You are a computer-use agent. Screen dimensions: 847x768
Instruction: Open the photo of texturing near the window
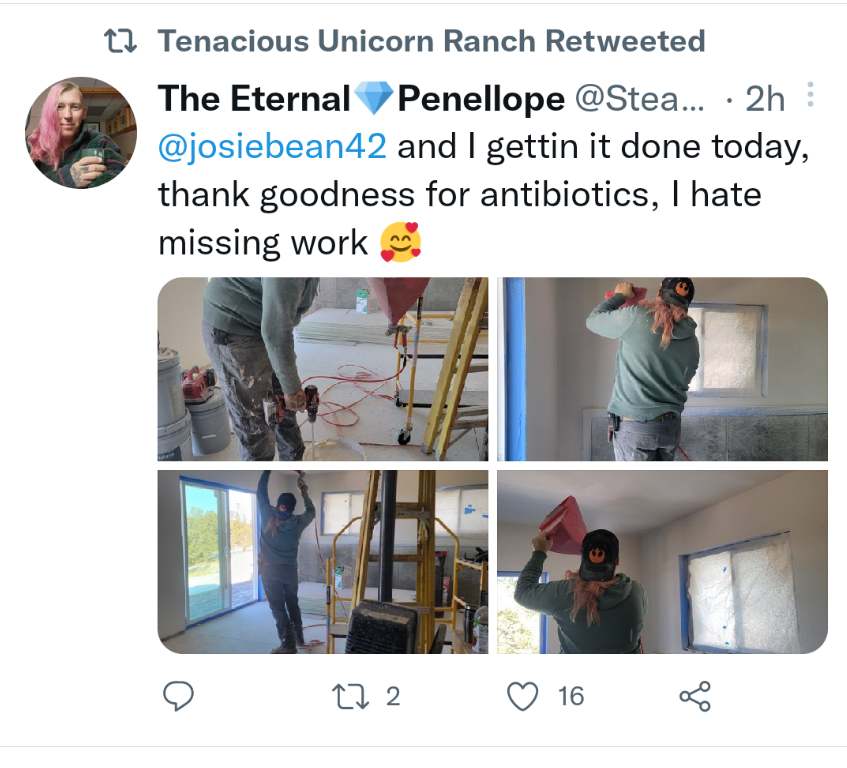[x=662, y=369]
